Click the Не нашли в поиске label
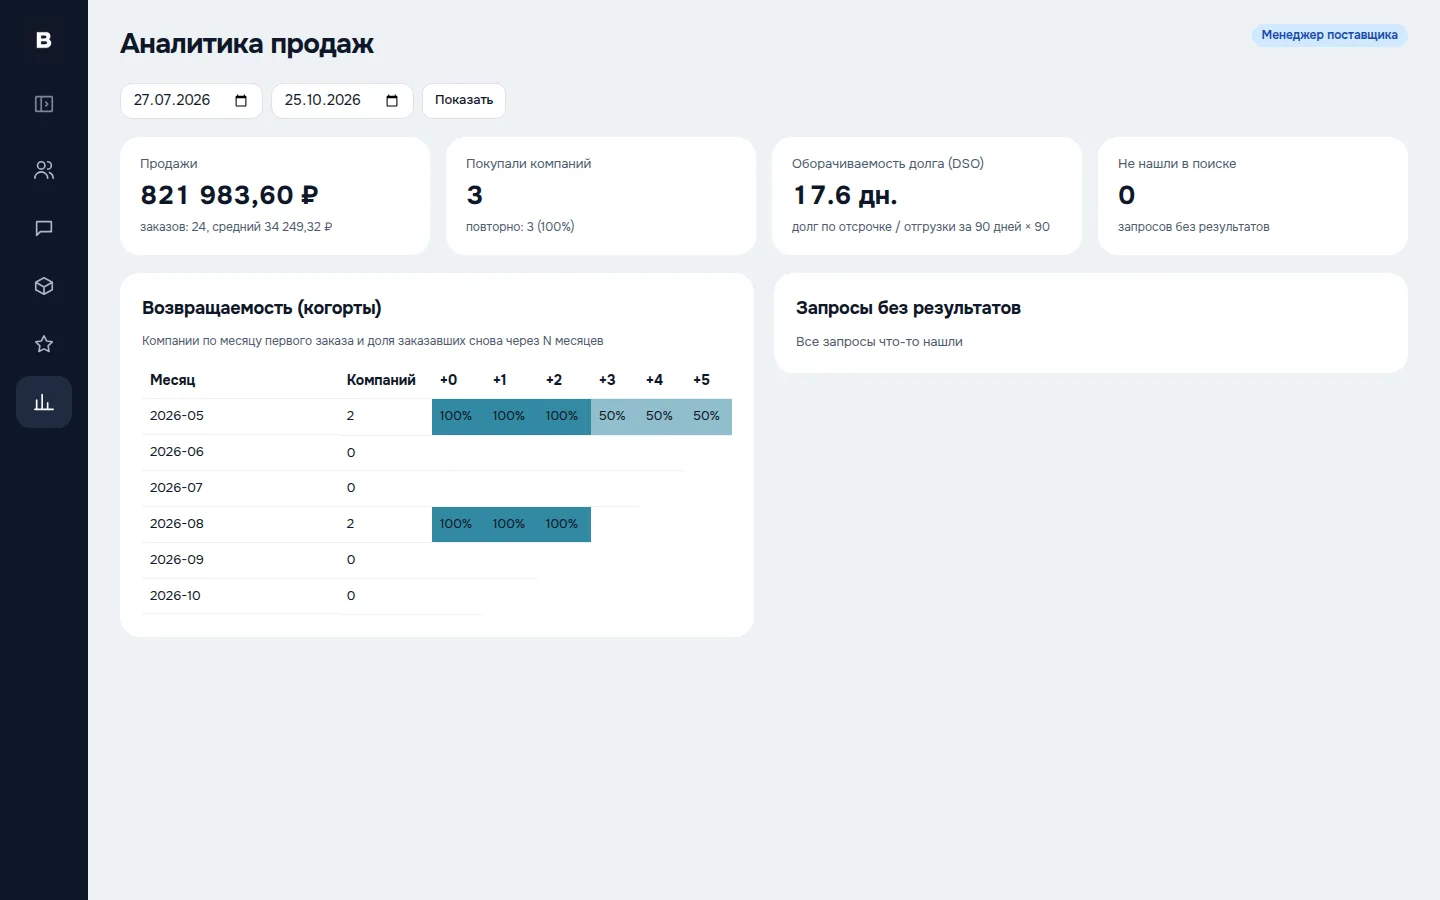The image size is (1440, 900). (x=1177, y=163)
